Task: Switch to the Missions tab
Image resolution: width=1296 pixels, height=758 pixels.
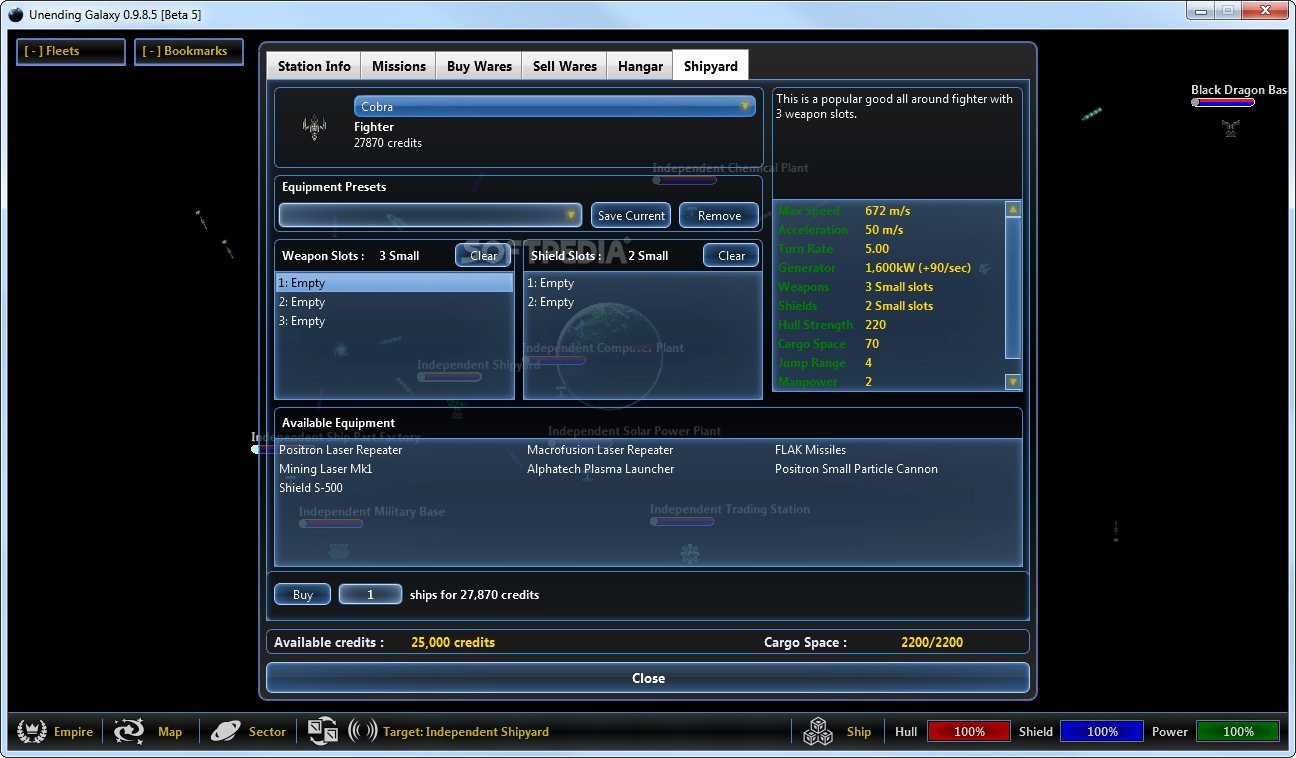Action: (399, 66)
